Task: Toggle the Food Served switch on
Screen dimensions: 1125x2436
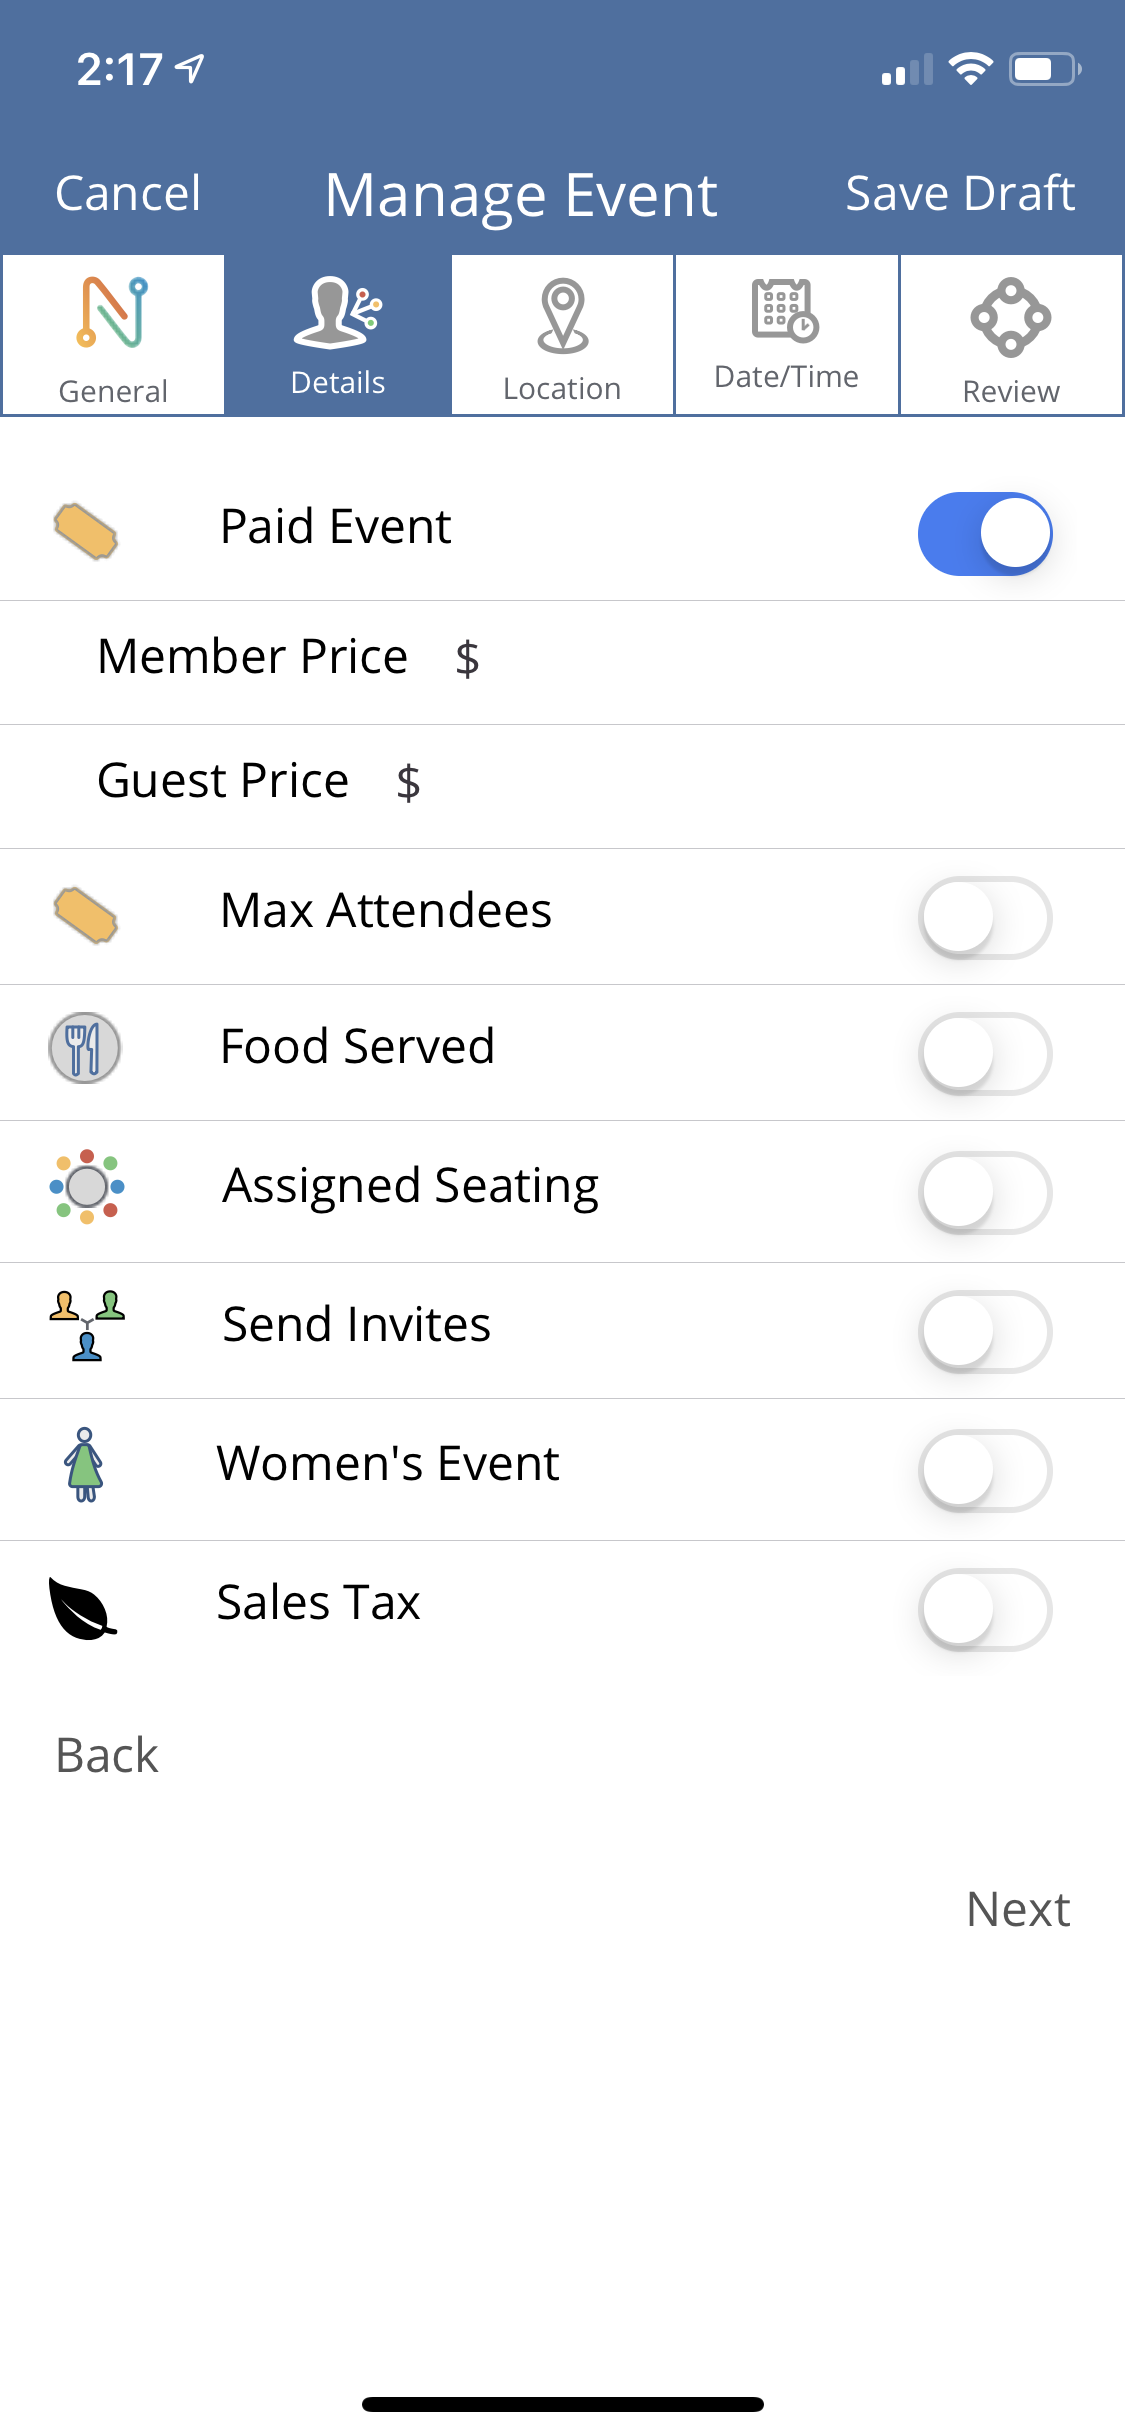Action: [984, 1053]
